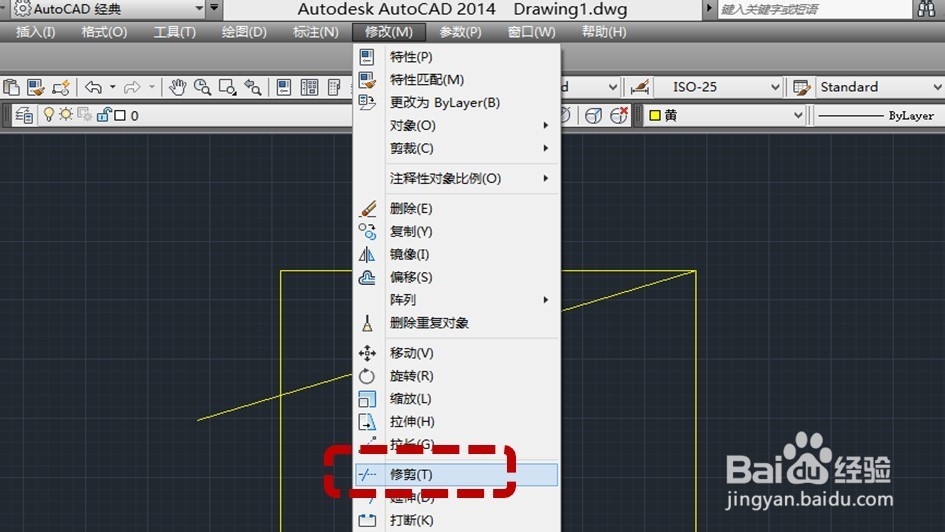The height and width of the screenshot is (532, 945).
Task: Open the 绘图(D) menu
Action: (244, 32)
